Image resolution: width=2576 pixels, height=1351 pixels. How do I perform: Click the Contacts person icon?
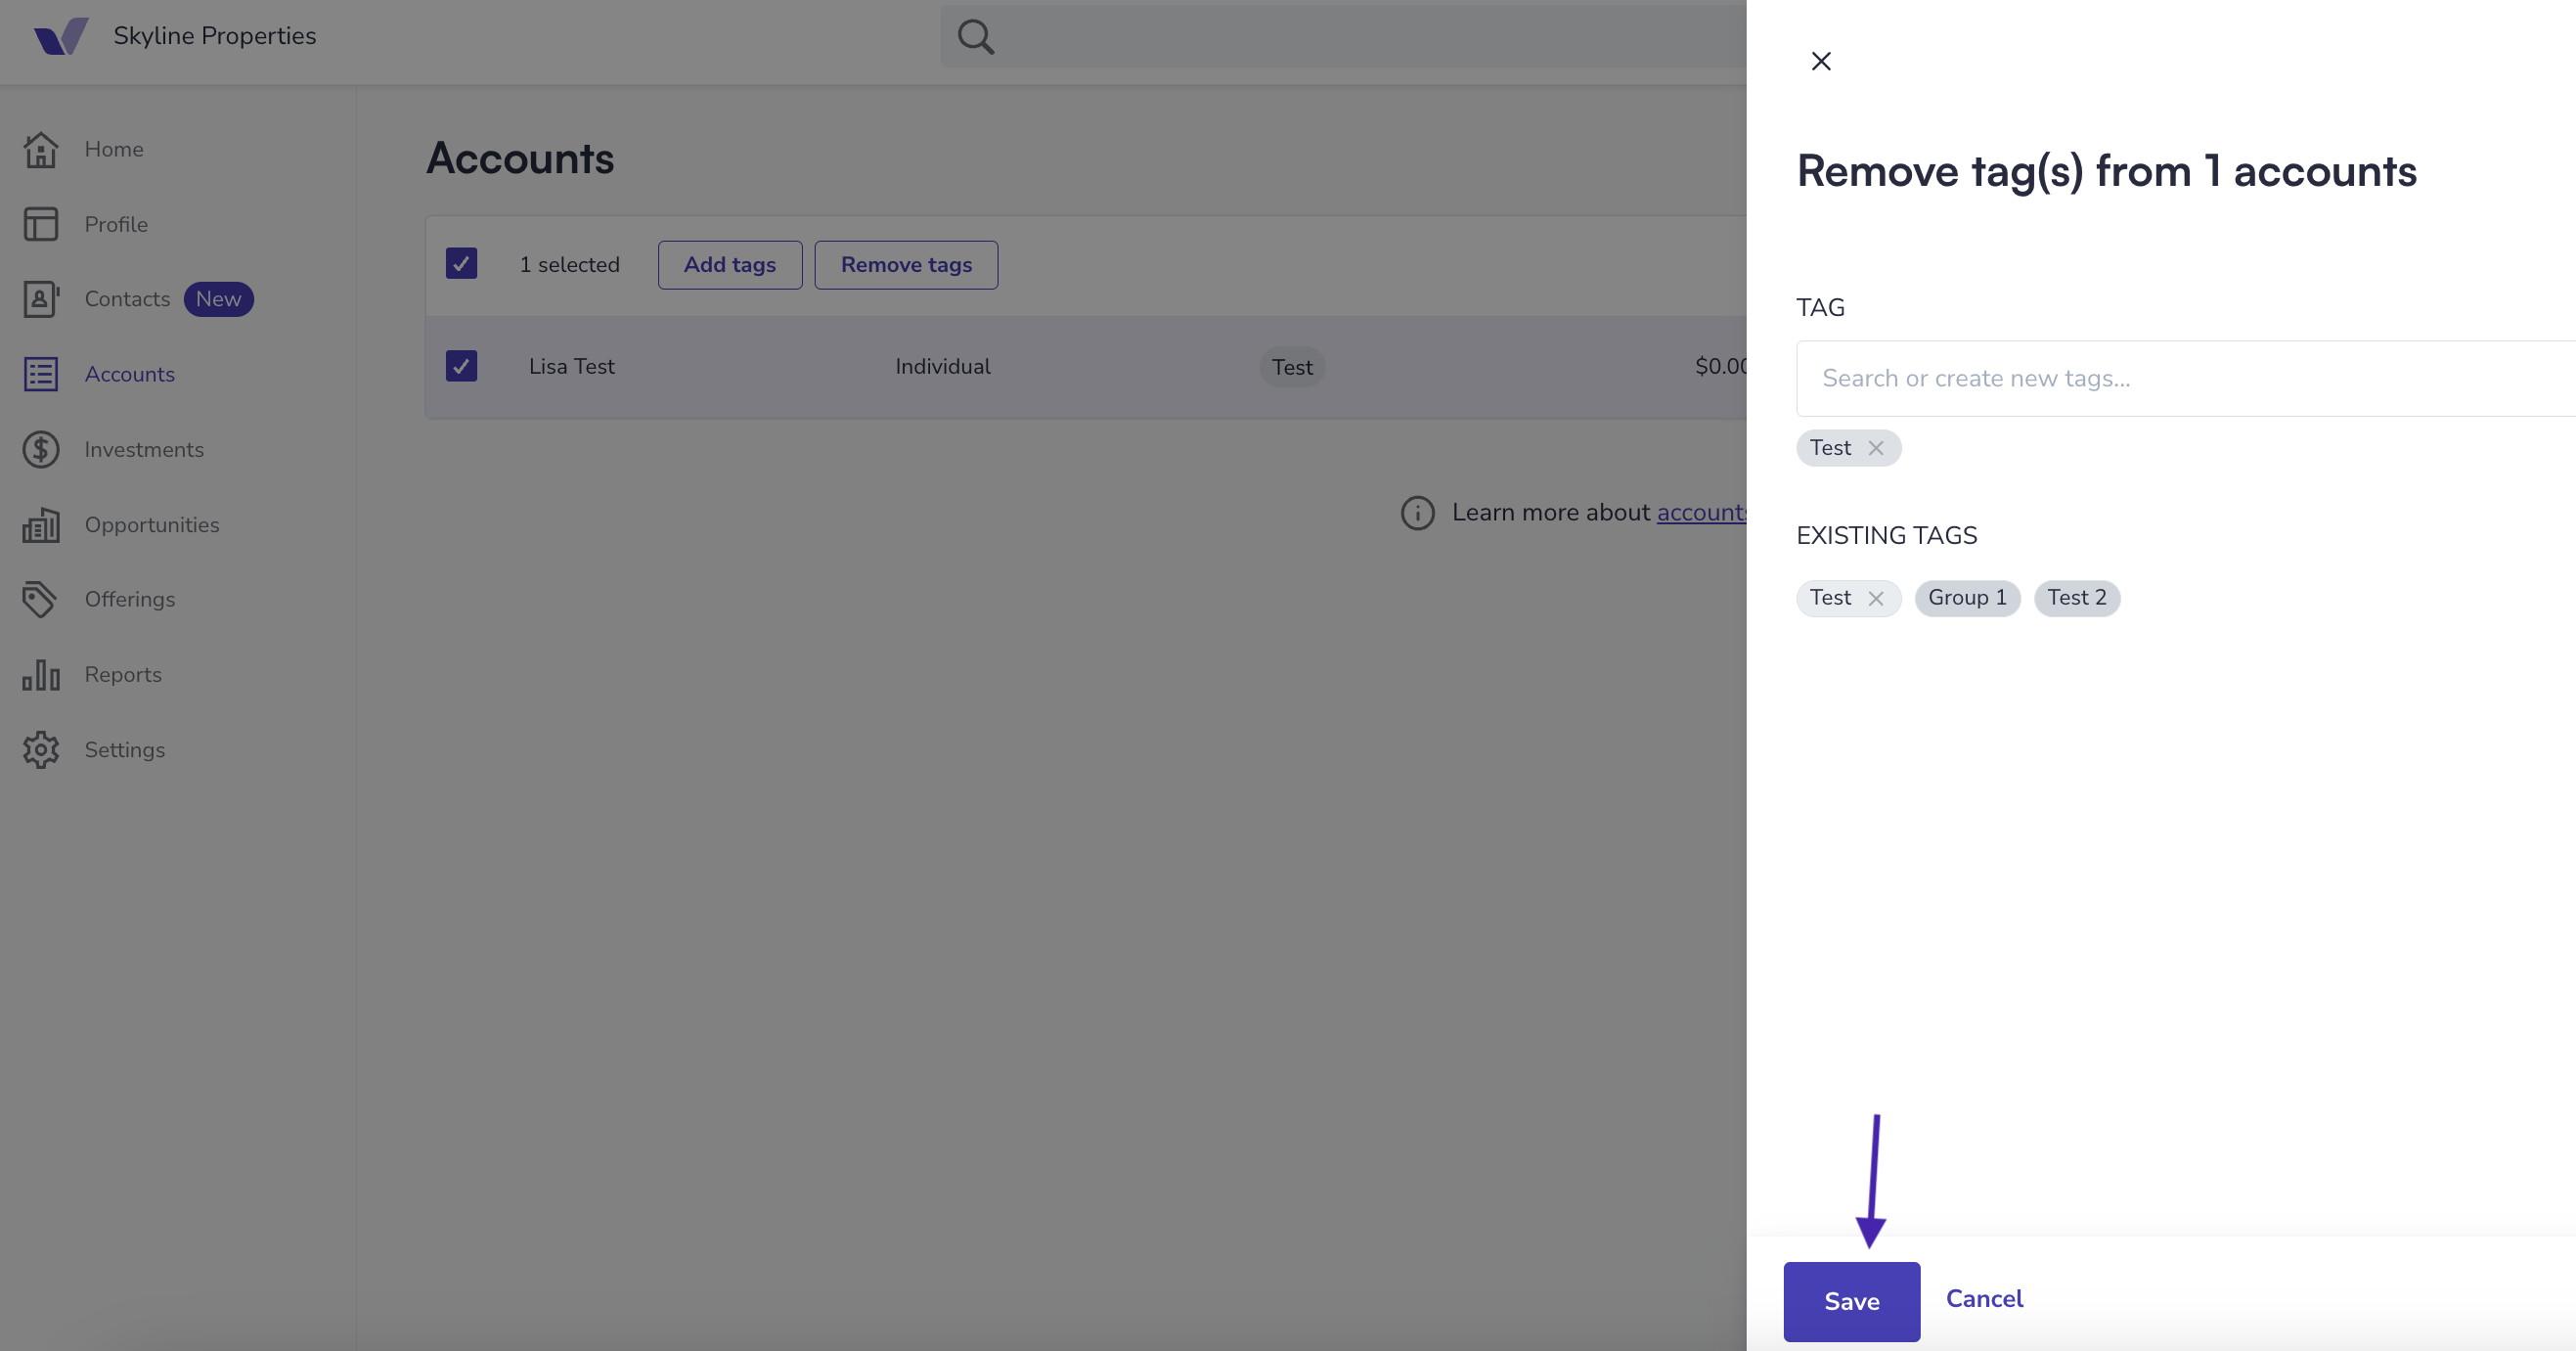[x=41, y=299]
